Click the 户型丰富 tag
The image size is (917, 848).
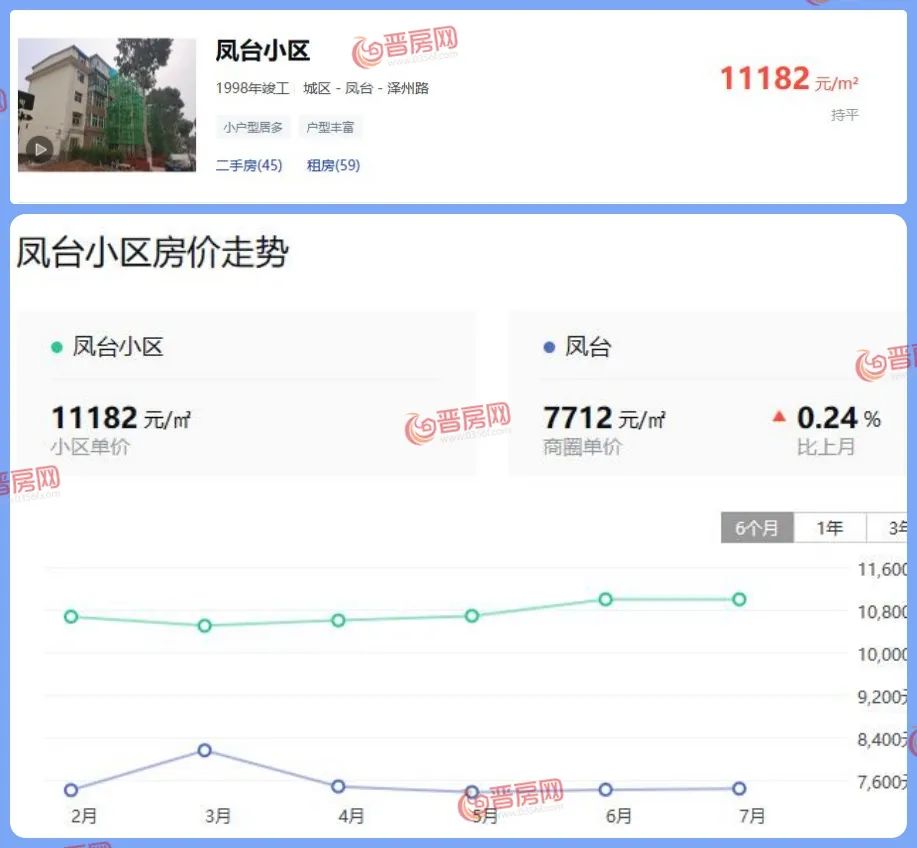(332, 127)
